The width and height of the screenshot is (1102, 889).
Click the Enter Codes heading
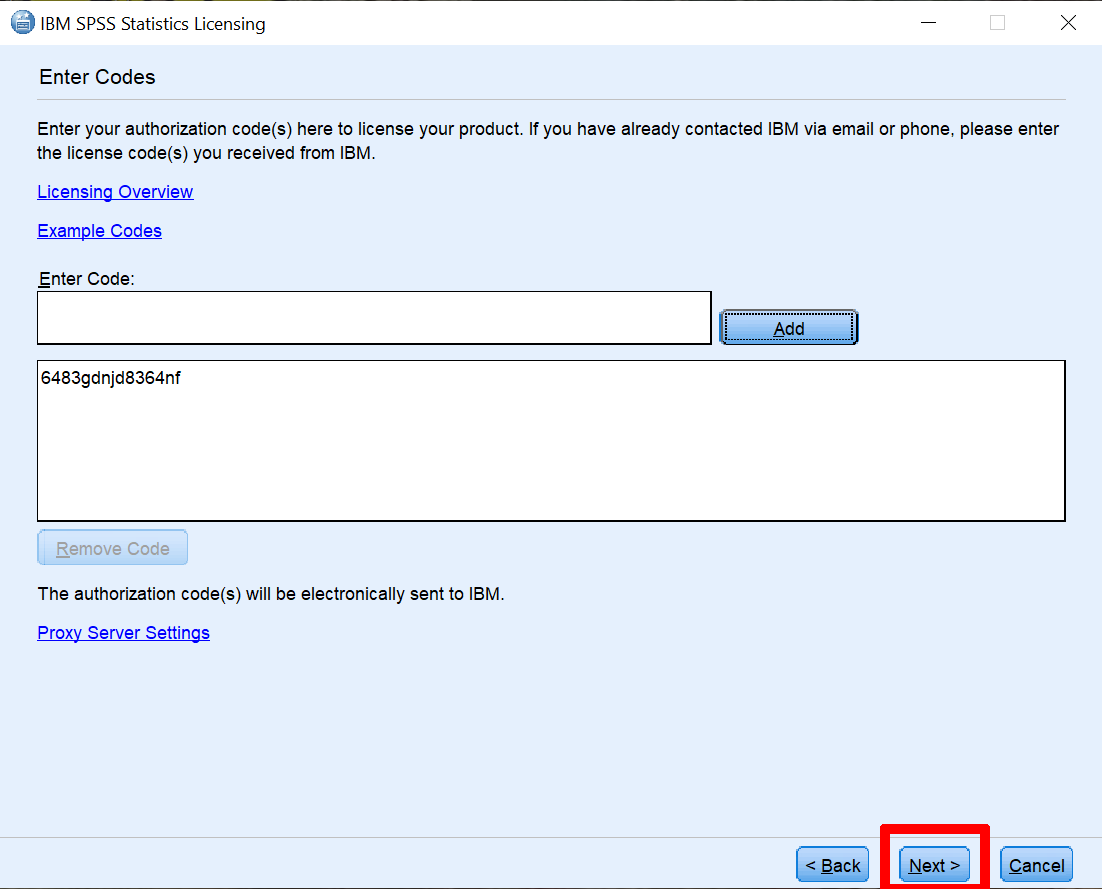tap(96, 76)
